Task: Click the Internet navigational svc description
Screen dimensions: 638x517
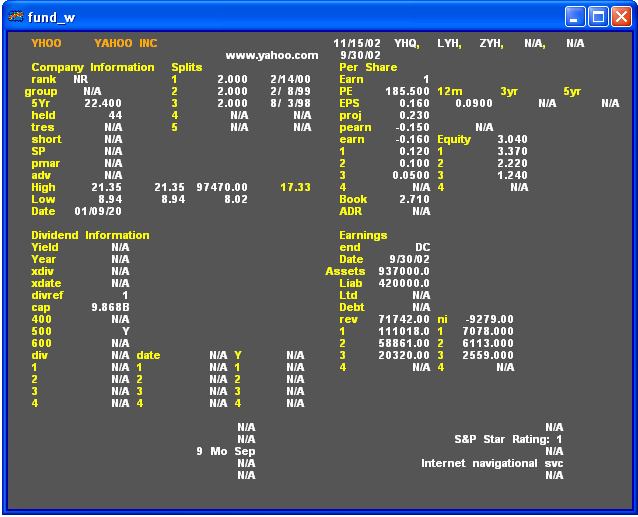Action: coord(492,463)
